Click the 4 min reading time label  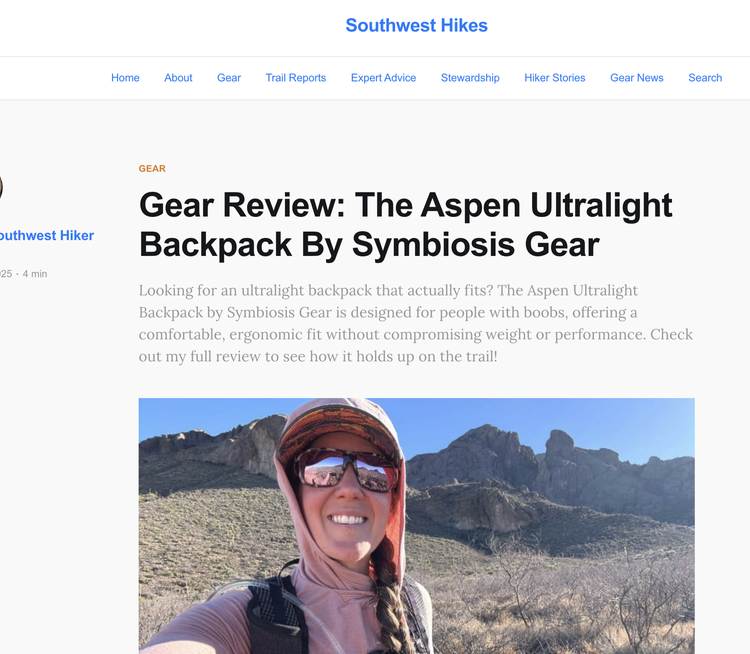[35, 274]
